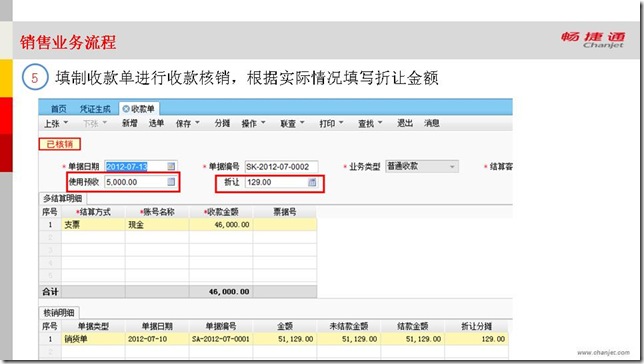The width and height of the screenshot is (644, 364).
Task: Select the 支票 settlement method cell
Action: pyautogui.click(x=93, y=225)
